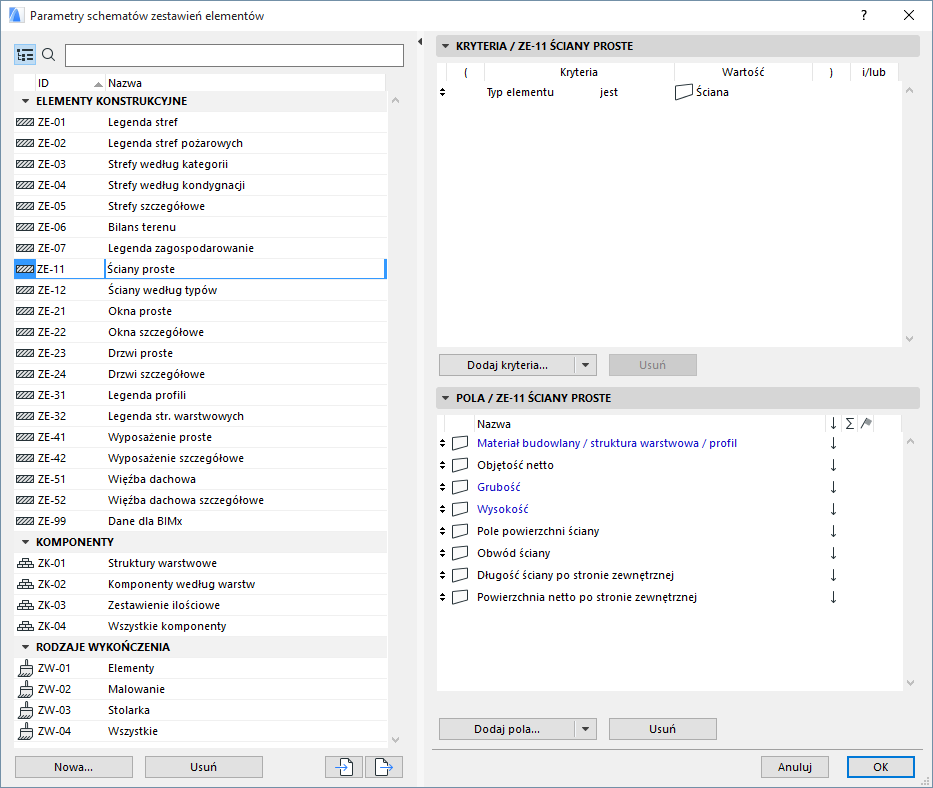Click the left panel collapse arrow

pyautogui.click(x=420, y=42)
